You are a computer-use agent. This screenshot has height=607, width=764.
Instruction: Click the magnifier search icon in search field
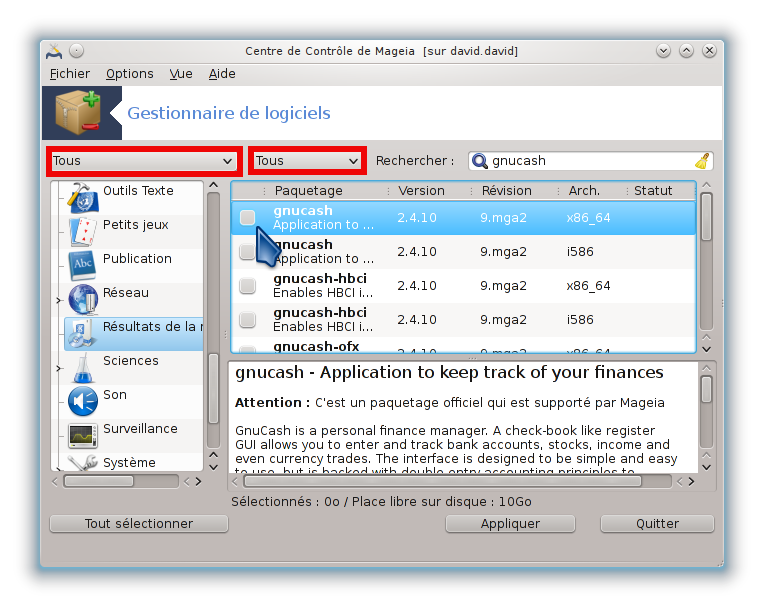tap(480, 161)
